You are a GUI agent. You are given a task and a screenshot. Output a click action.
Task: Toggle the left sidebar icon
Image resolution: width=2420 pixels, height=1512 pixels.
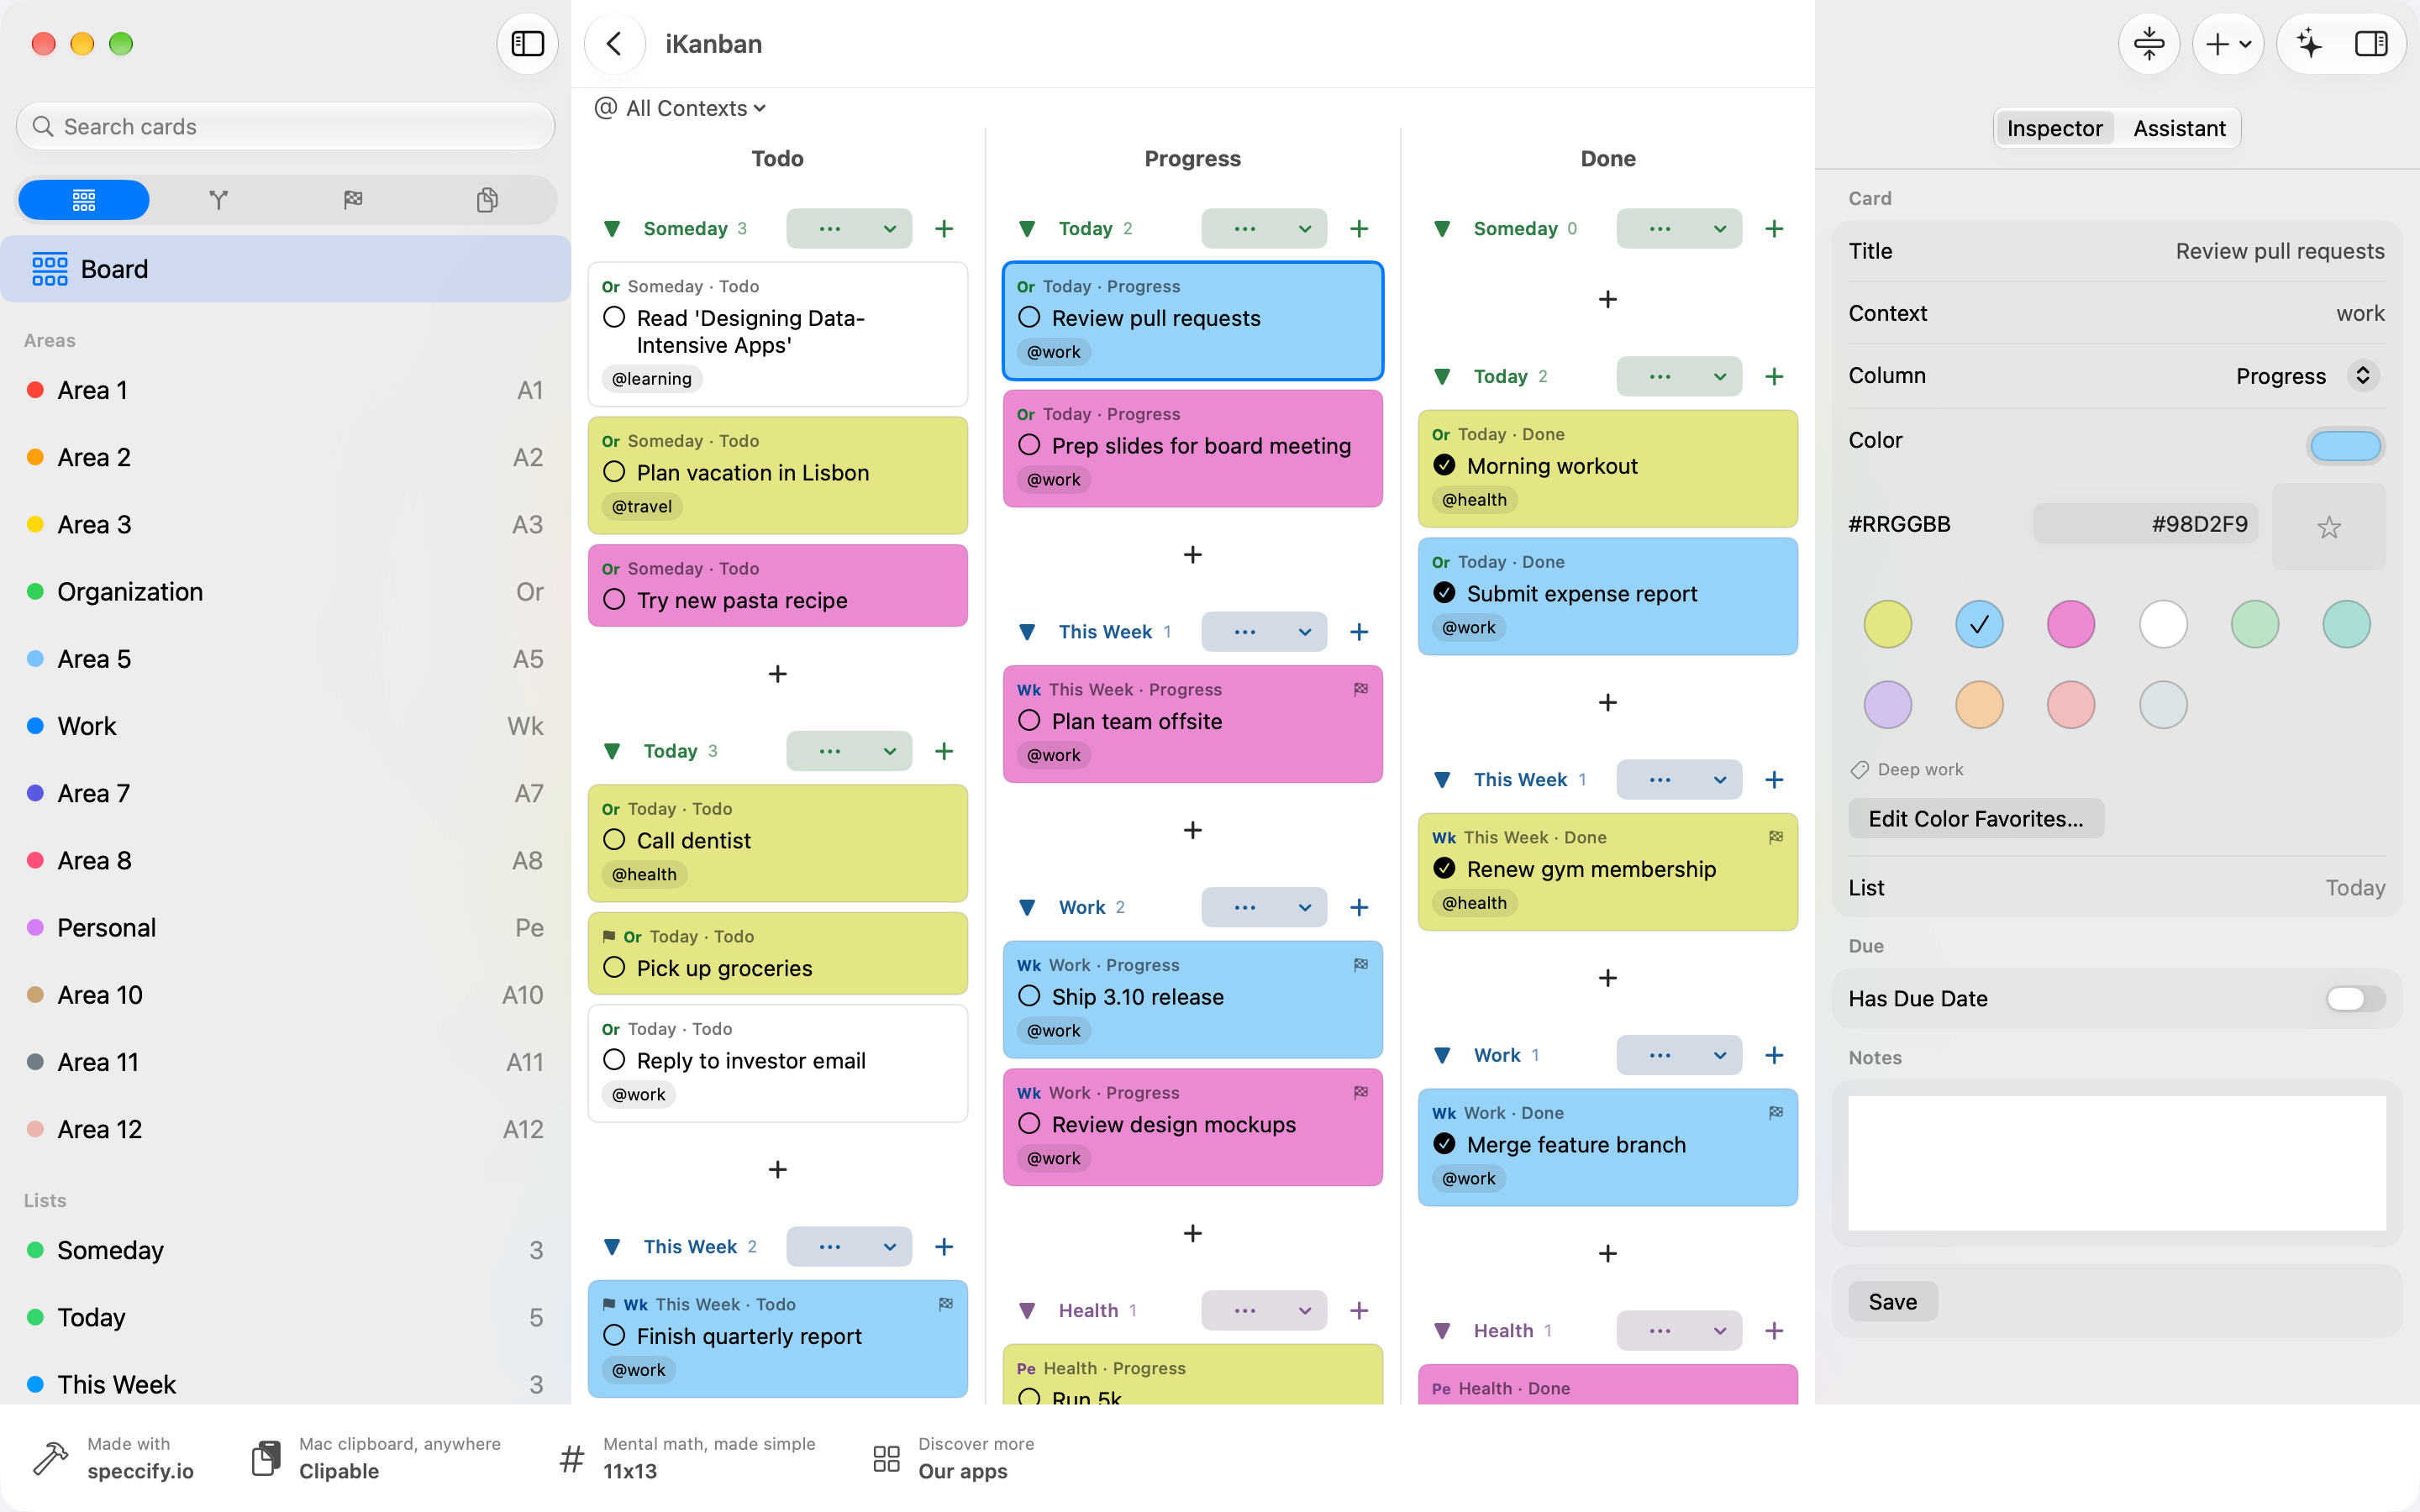[527, 44]
